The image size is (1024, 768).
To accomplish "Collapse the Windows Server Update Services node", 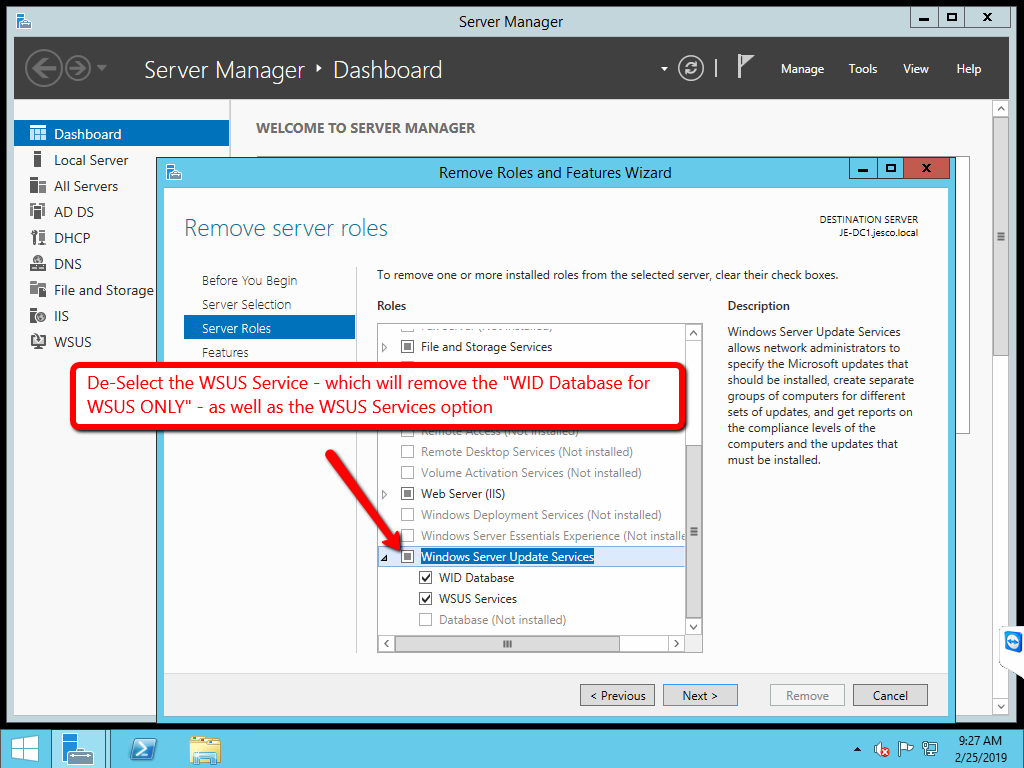I will 384,556.
